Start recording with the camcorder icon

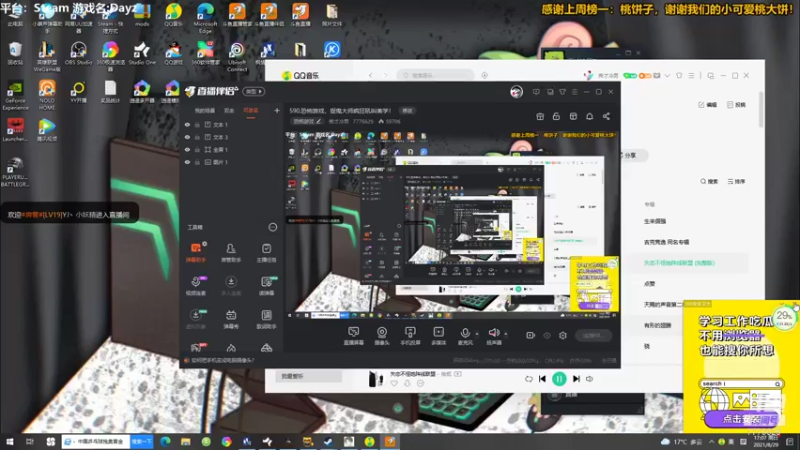531,336
